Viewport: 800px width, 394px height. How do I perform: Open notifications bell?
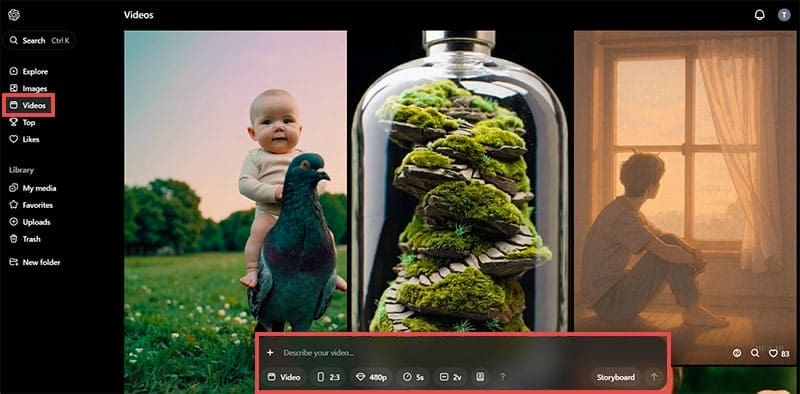[759, 15]
